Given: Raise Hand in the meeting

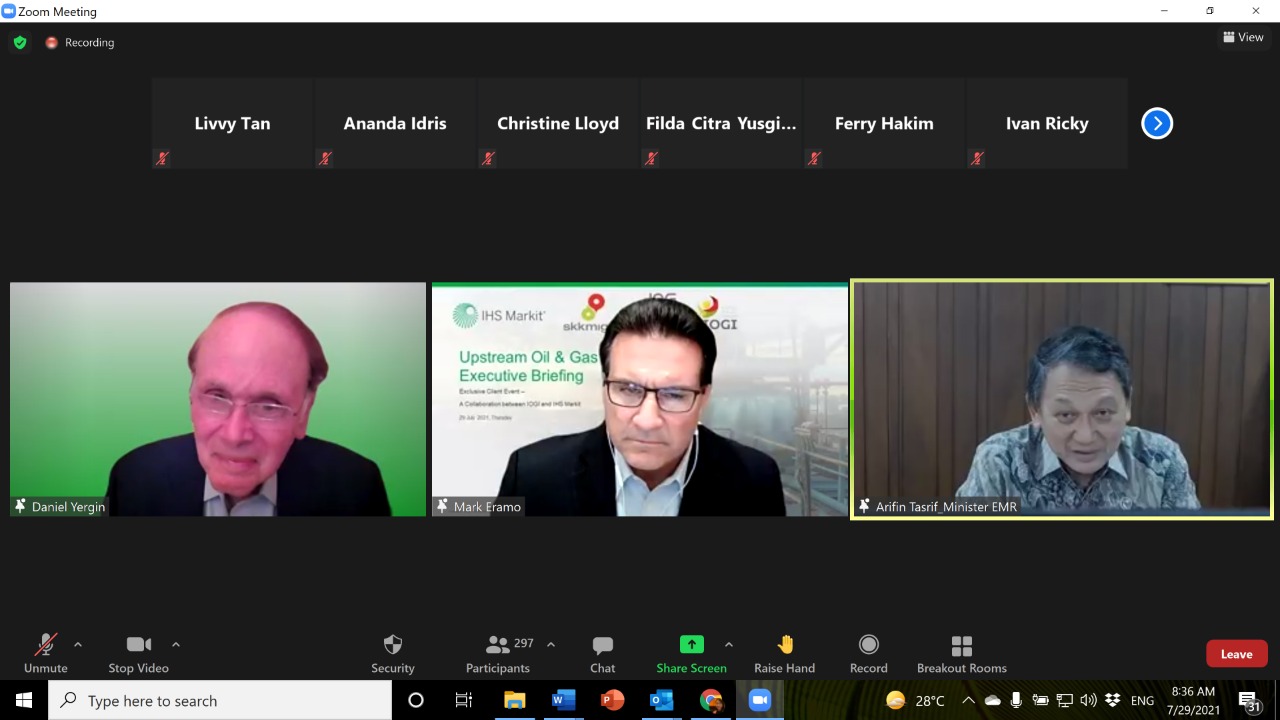Looking at the screenshot, I should point(785,654).
